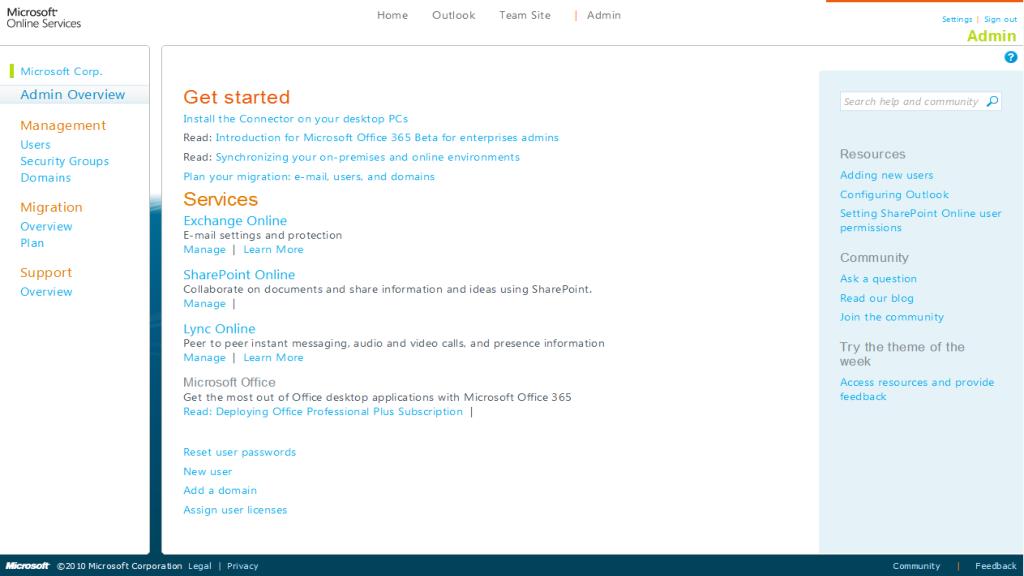Screen dimensions: 1024x576
Task: Open Admin Overview in sidebar
Action: pyautogui.click(x=72, y=95)
